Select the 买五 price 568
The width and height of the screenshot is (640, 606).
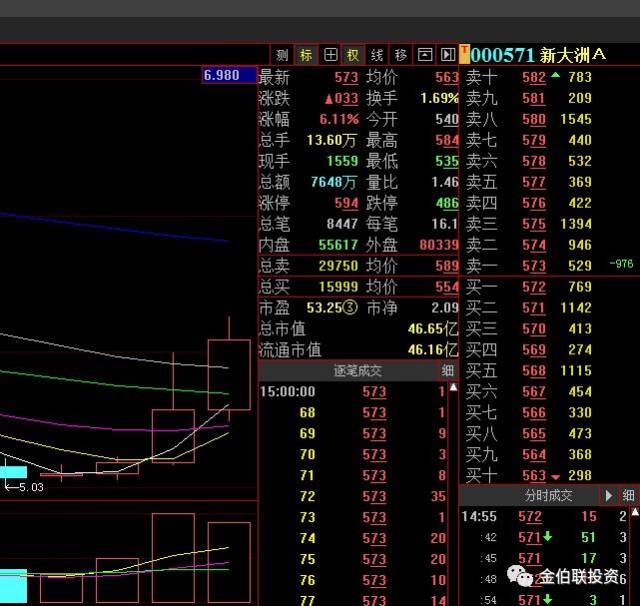click(534, 371)
